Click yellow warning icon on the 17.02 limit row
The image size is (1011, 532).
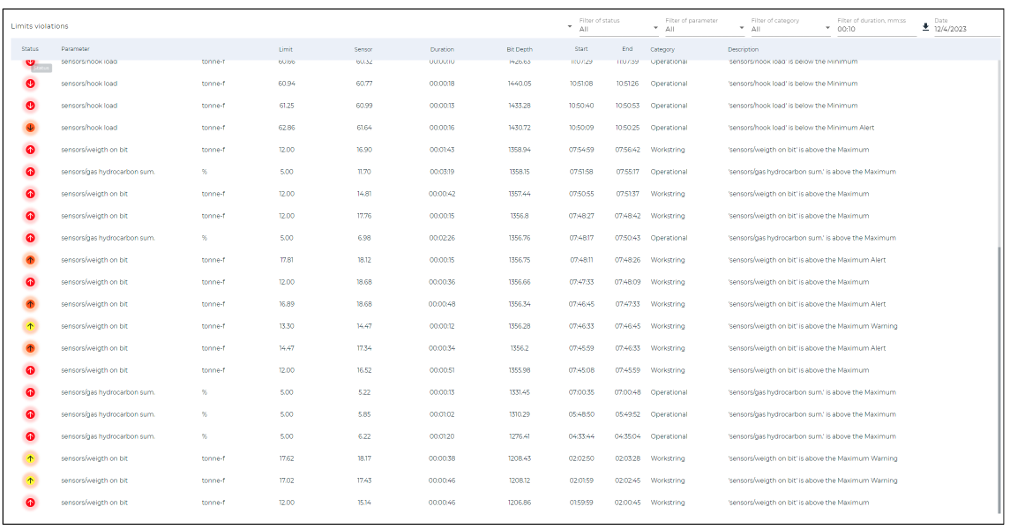coord(30,480)
